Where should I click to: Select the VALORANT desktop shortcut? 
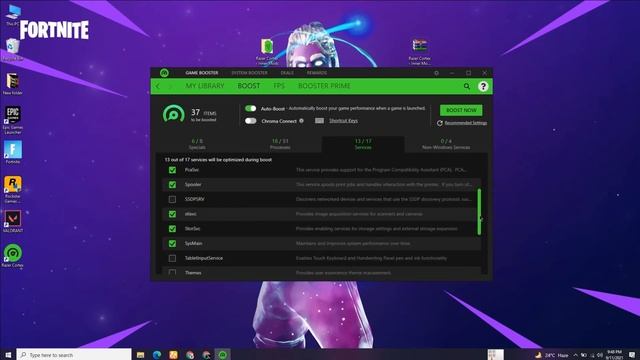point(13,222)
